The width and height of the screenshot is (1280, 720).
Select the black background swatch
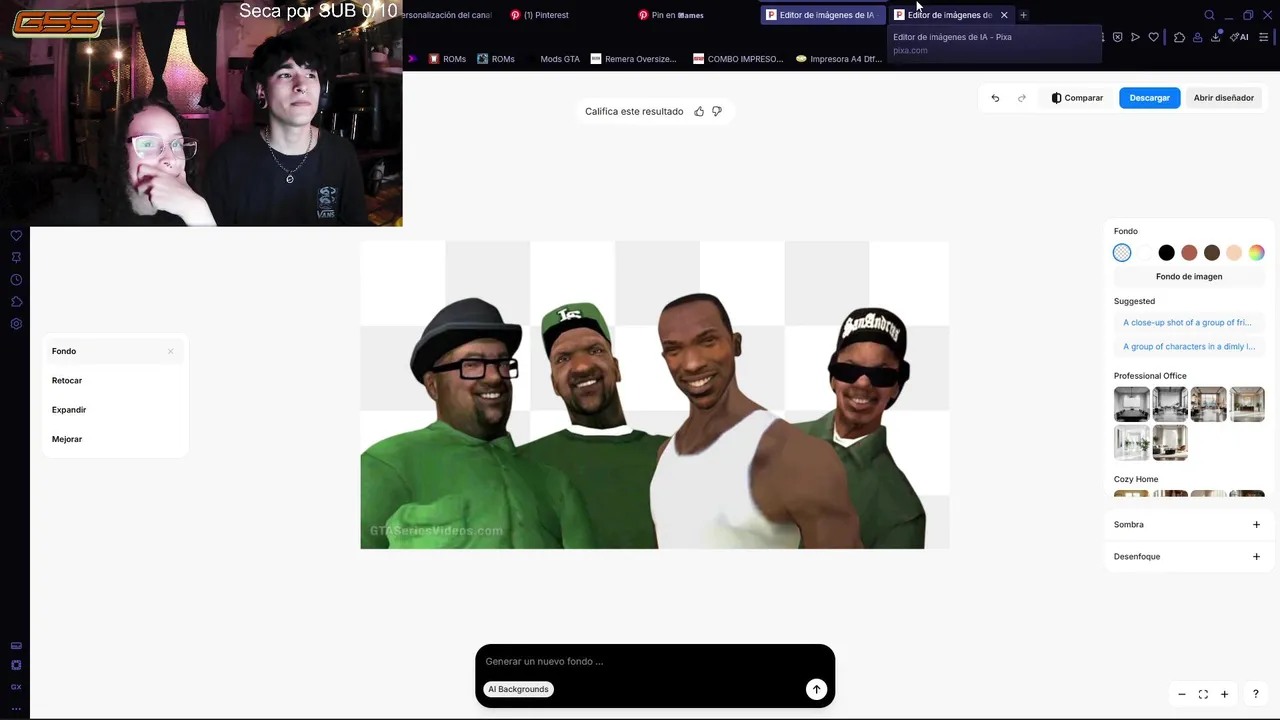(x=1166, y=253)
